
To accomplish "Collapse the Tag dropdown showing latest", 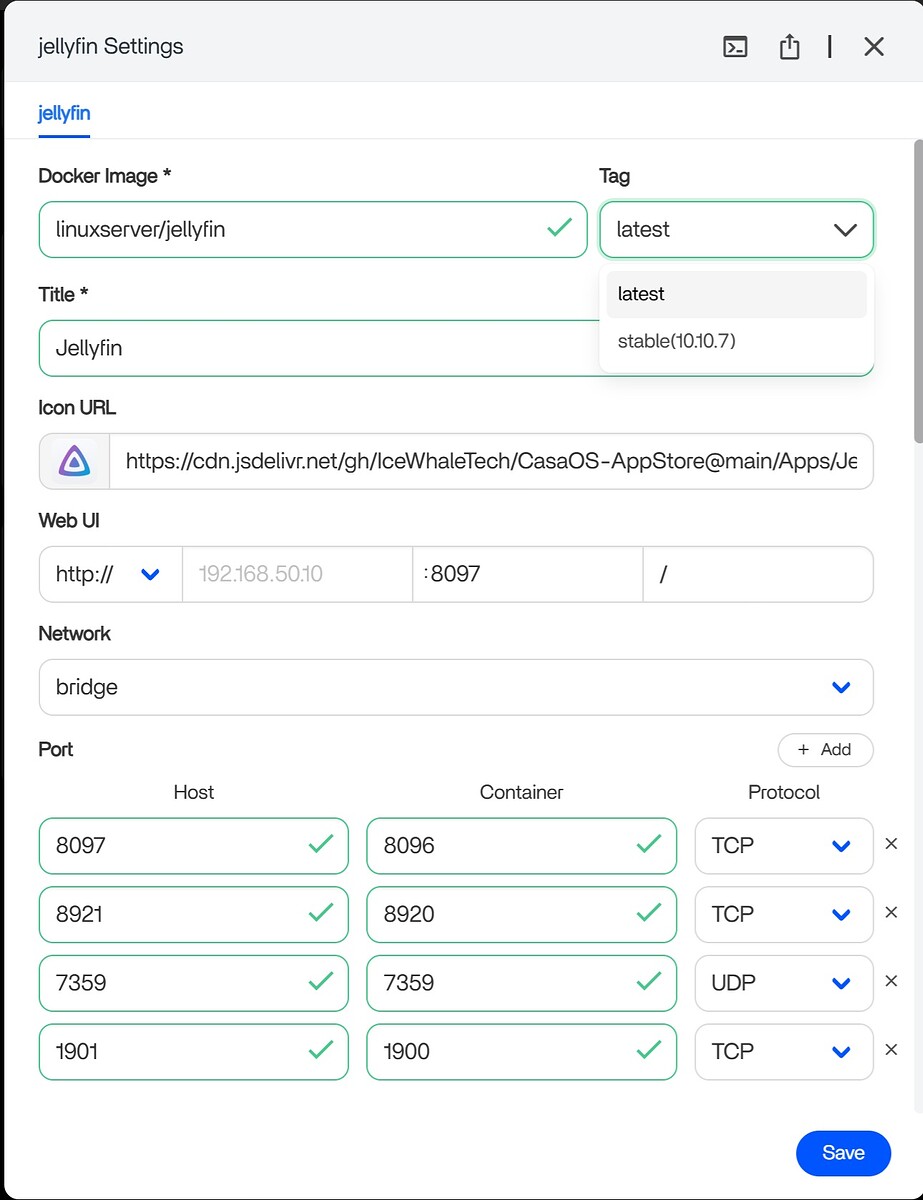I will pyautogui.click(x=736, y=229).
